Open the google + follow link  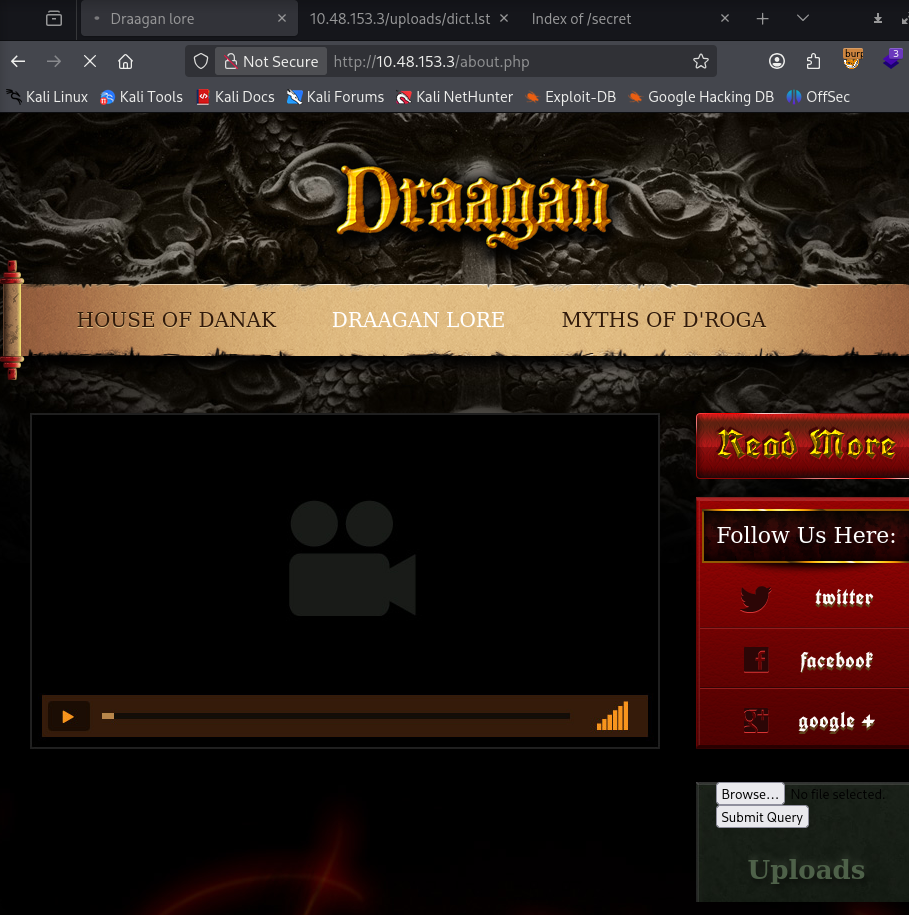pos(836,722)
